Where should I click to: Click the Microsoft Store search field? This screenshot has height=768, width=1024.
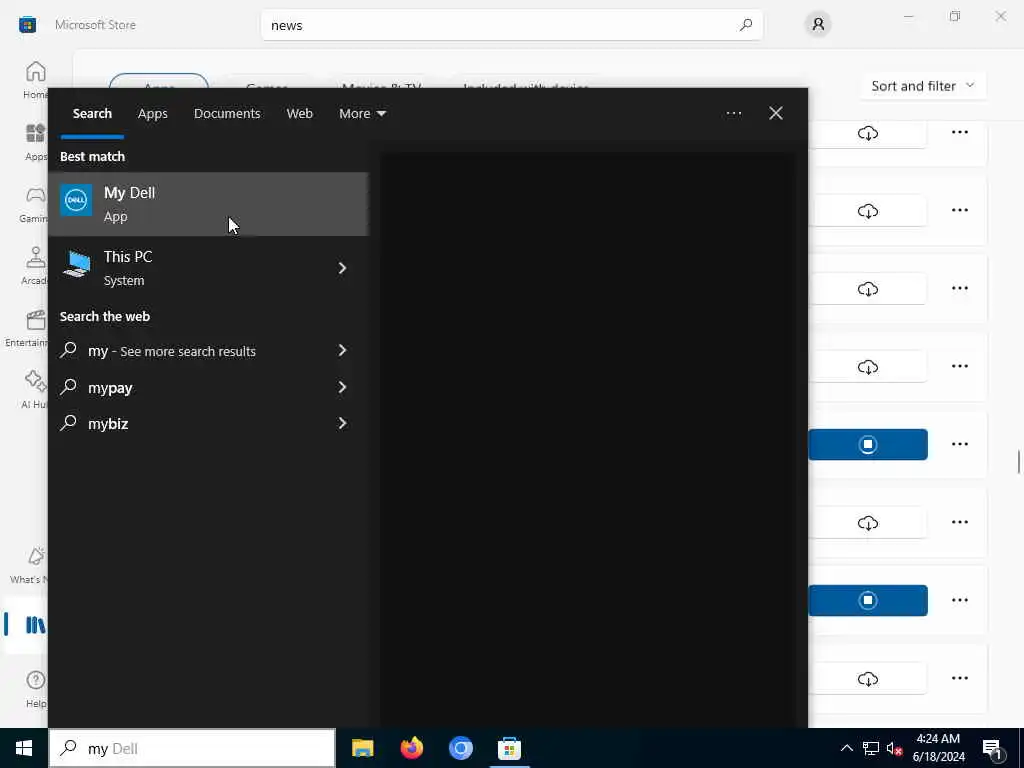[512, 25]
